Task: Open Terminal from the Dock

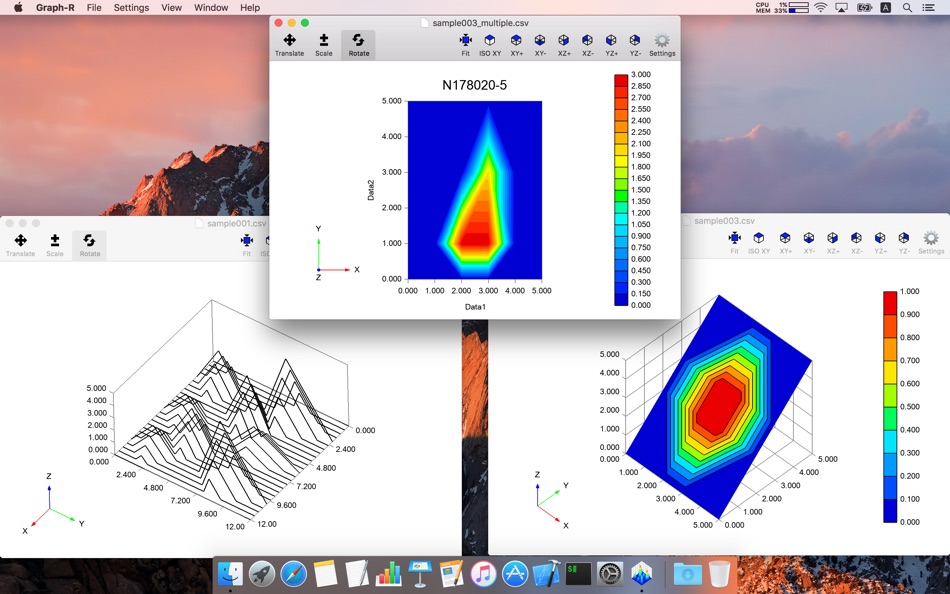Action: 578,573
